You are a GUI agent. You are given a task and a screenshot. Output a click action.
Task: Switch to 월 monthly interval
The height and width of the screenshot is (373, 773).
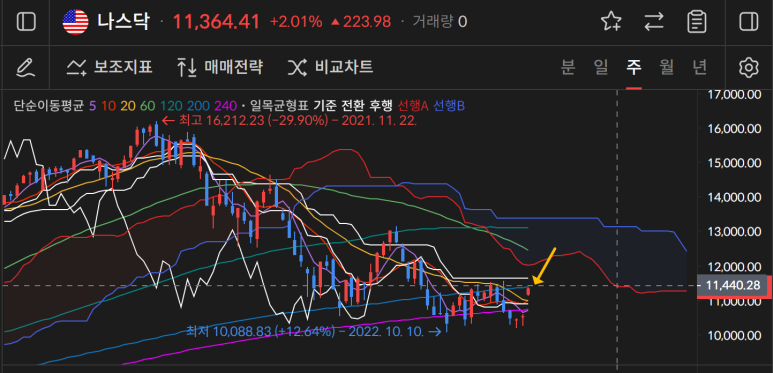(667, 67)
